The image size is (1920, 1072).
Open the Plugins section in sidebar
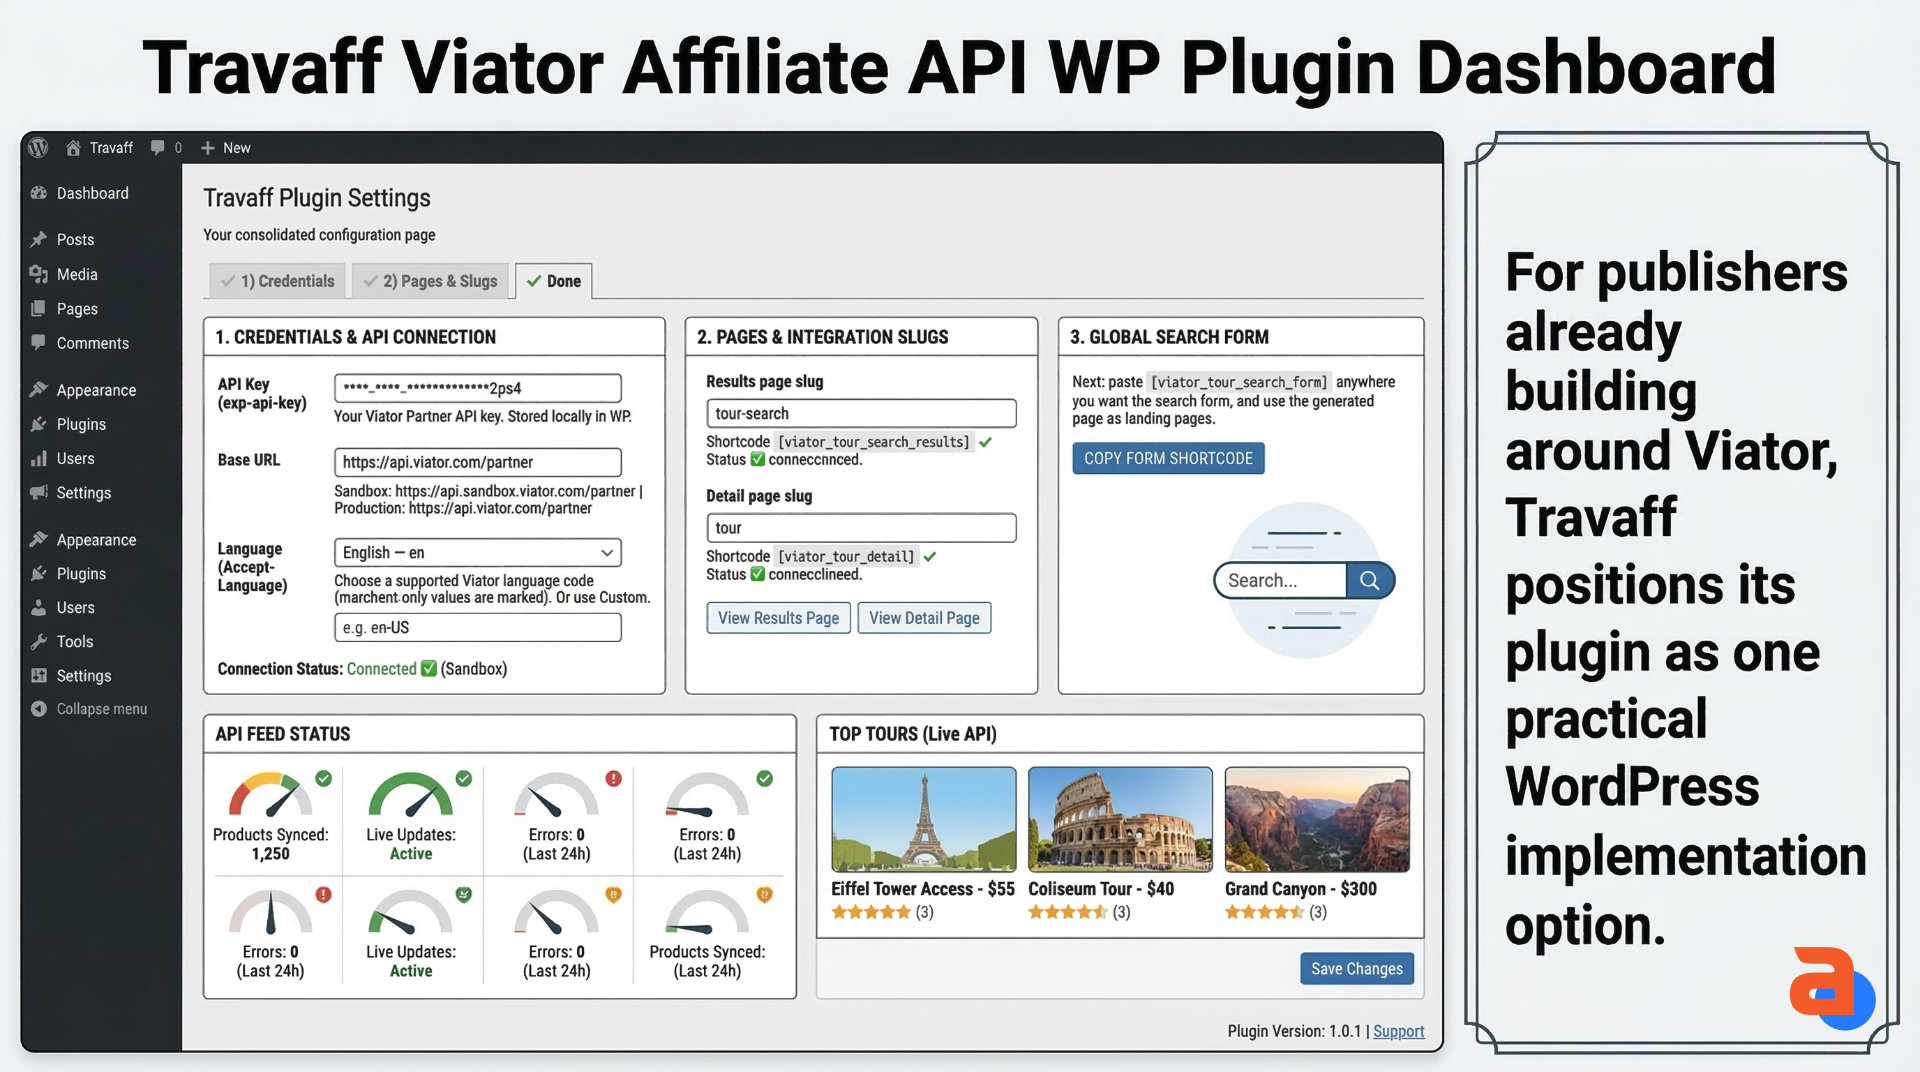[78, 424]
